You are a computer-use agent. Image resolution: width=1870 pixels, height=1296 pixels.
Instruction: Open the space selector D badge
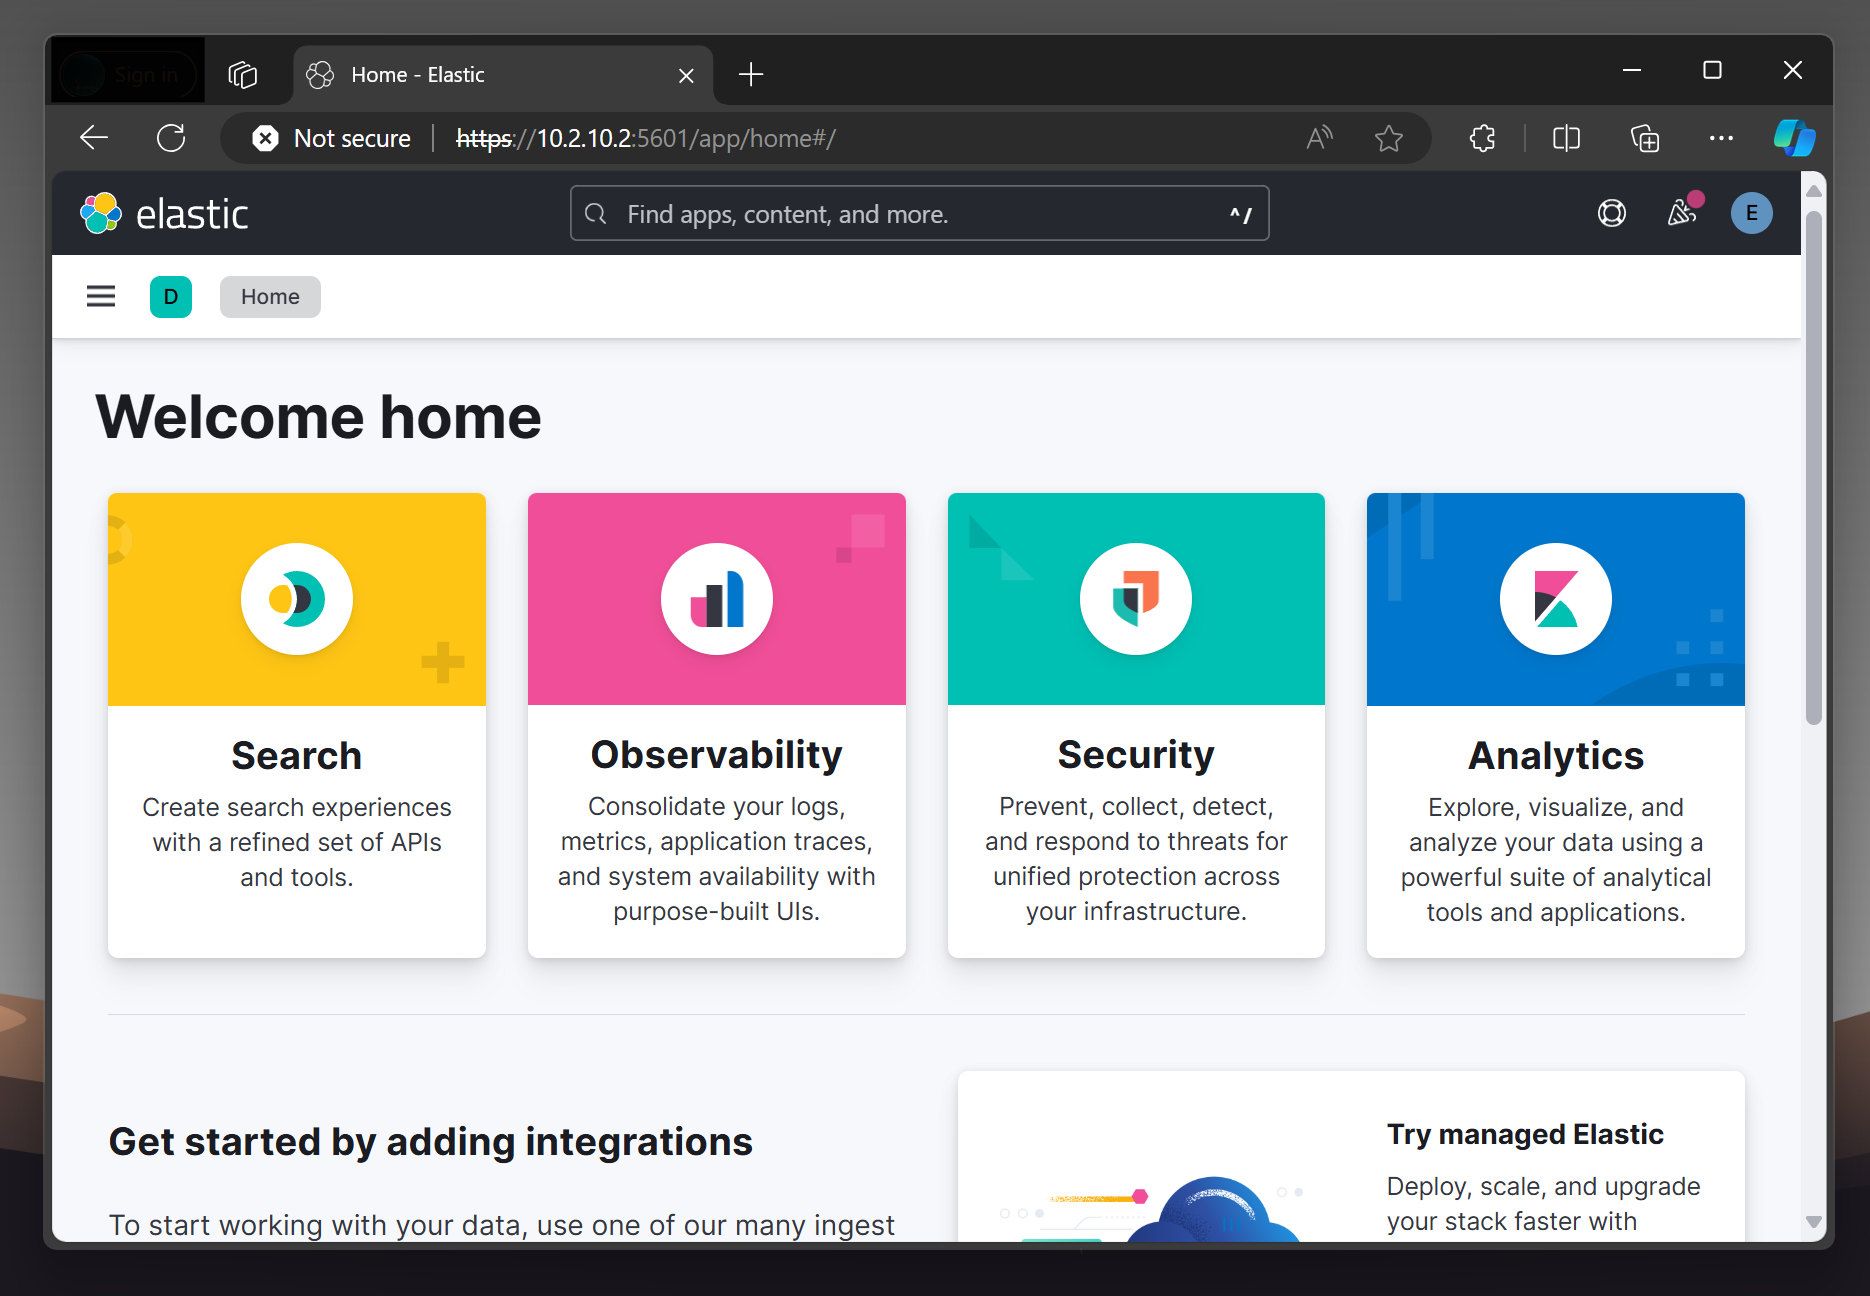click(x=171, y=297)
